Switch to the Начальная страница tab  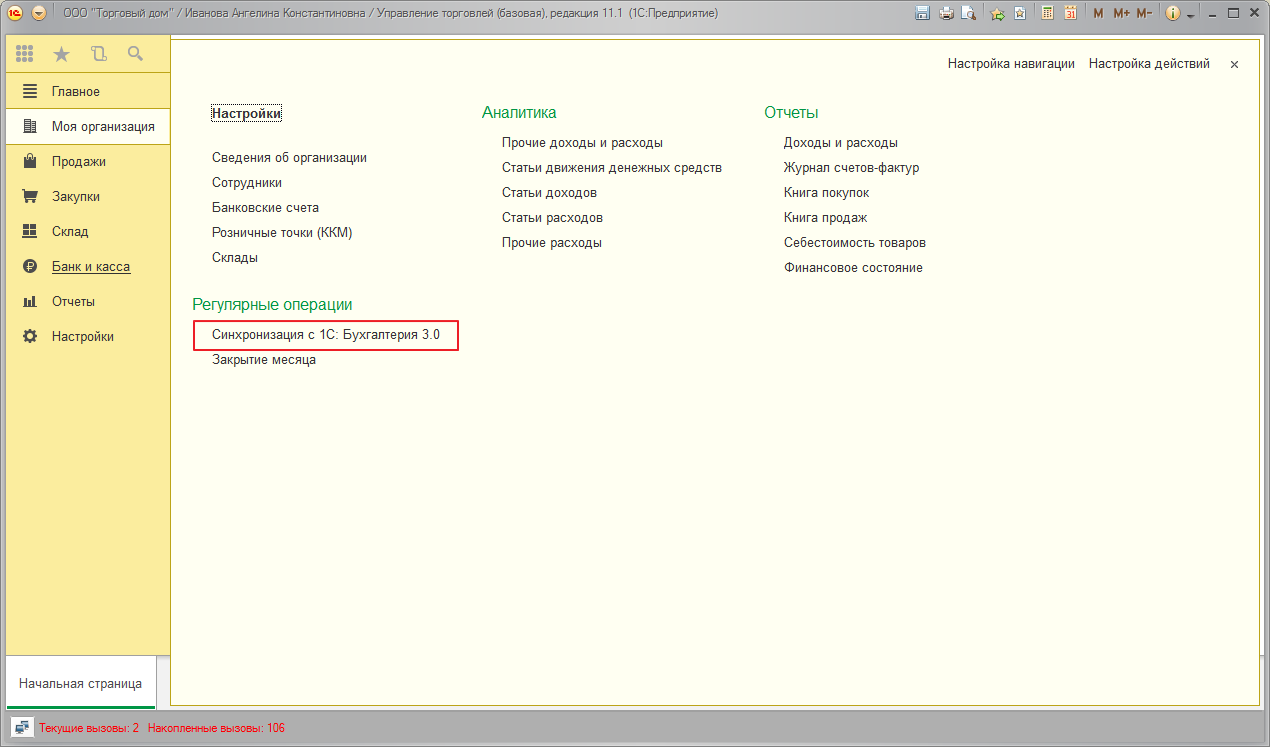[80, 684]
